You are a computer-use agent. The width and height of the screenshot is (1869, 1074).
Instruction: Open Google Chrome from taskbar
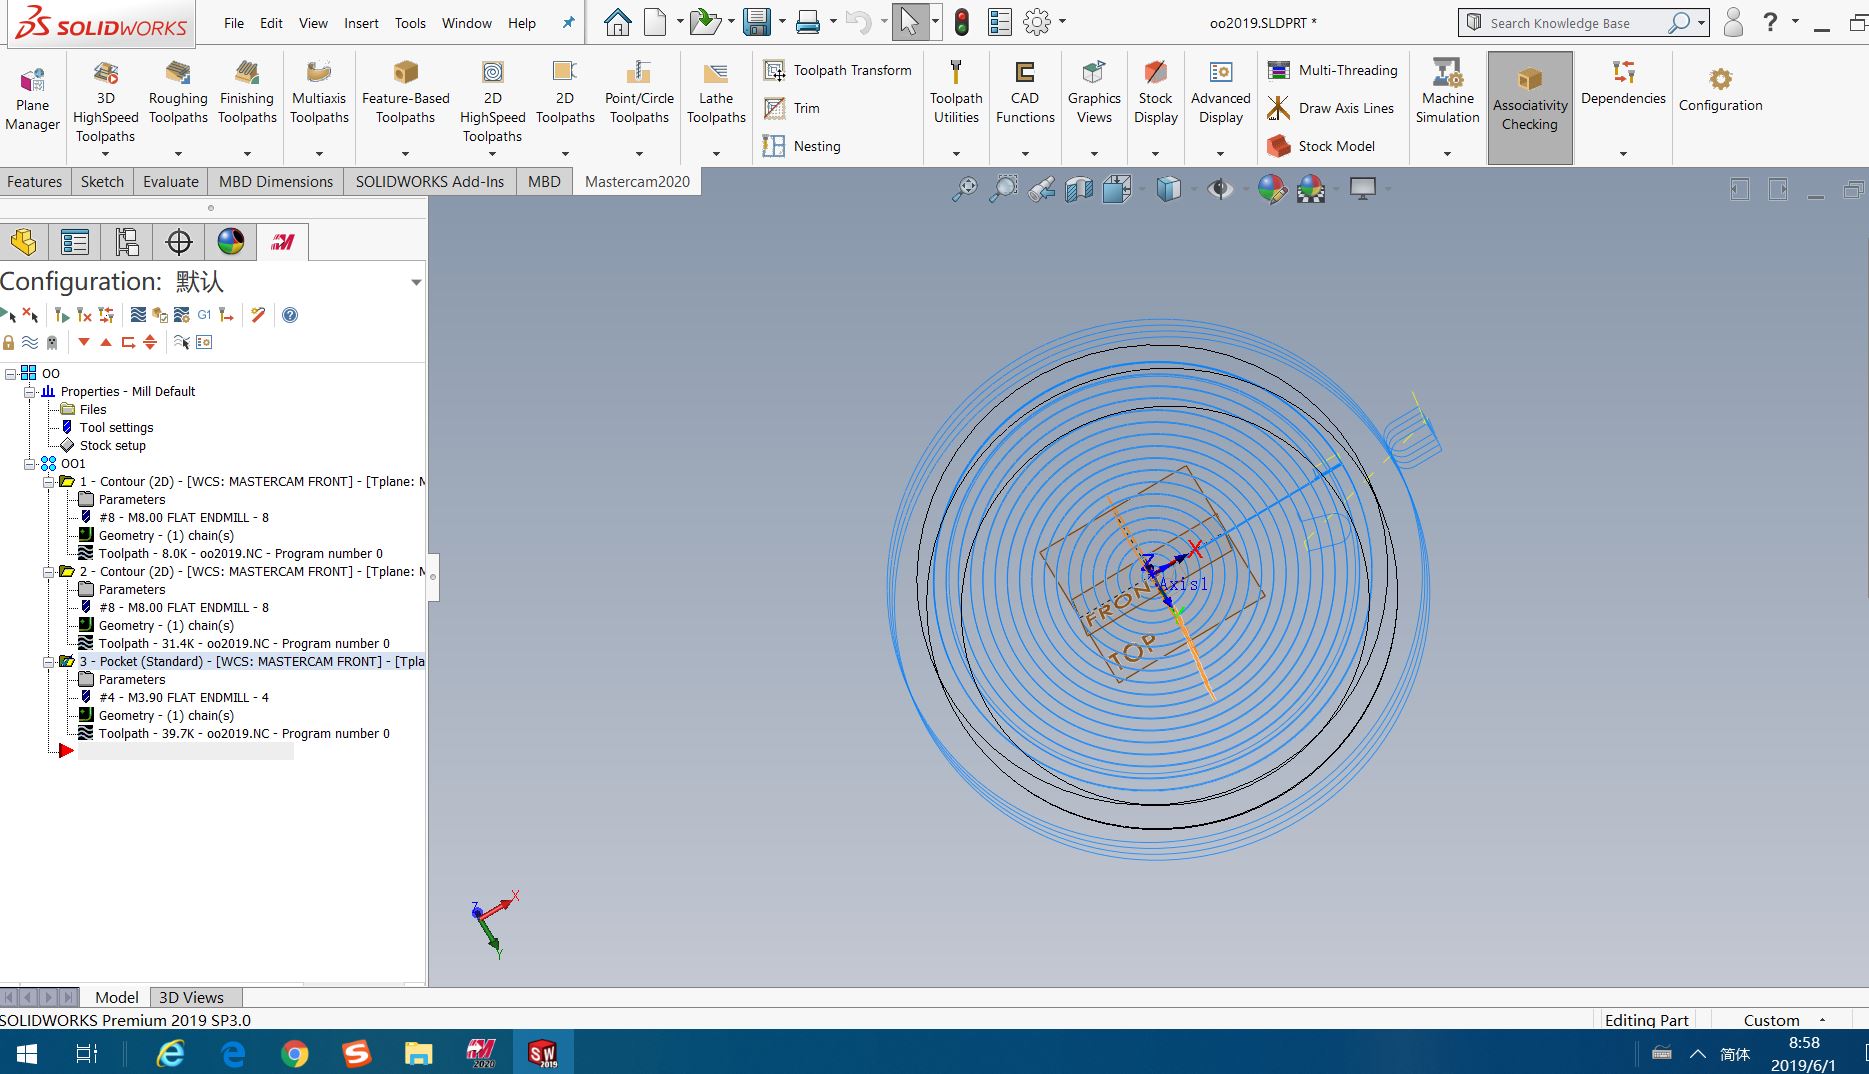pos(294,1053)
